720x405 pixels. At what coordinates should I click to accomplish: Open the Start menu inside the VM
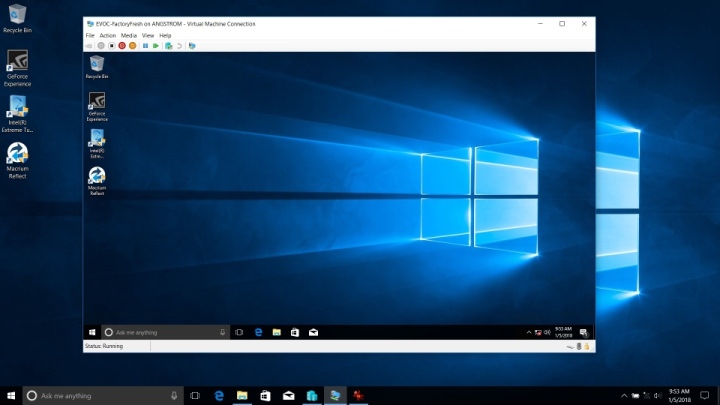[92, 332]
